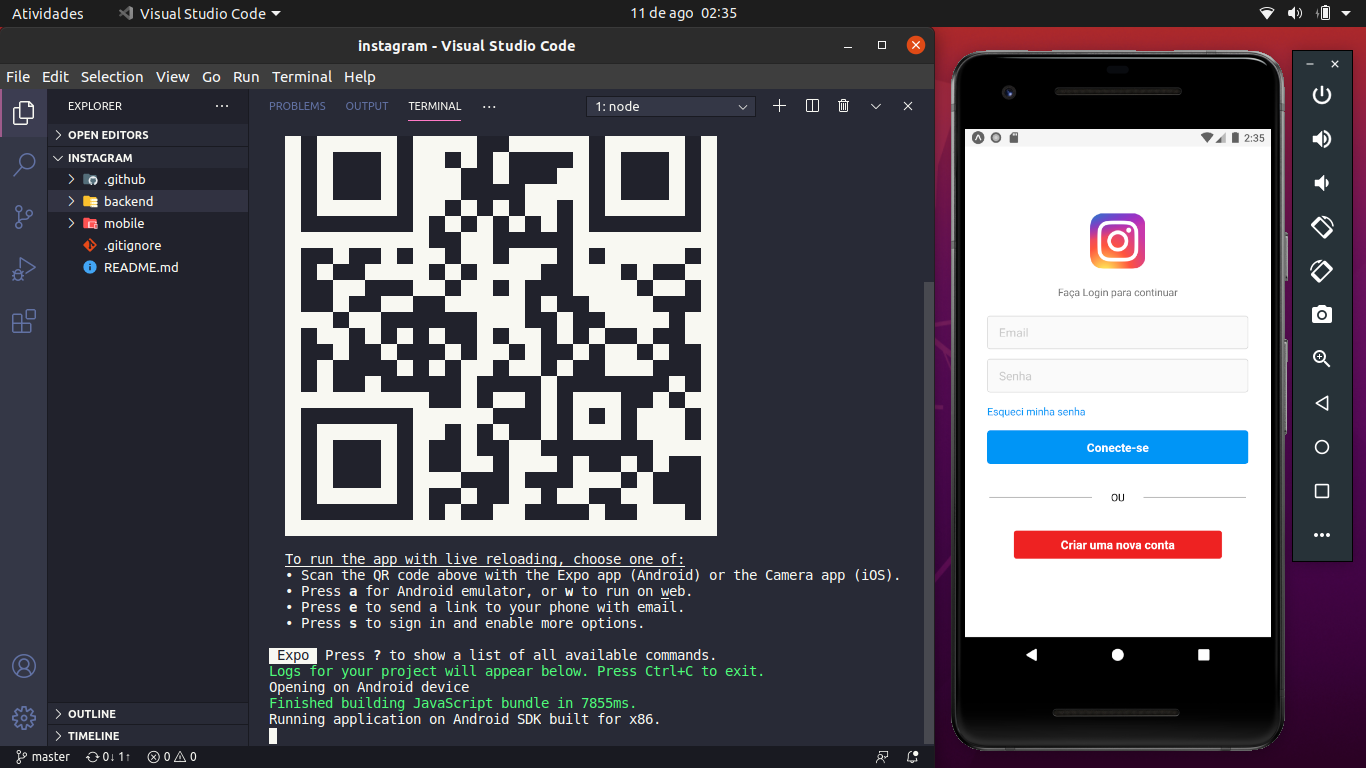Open notifications bell in status bar

pos(912,757)
